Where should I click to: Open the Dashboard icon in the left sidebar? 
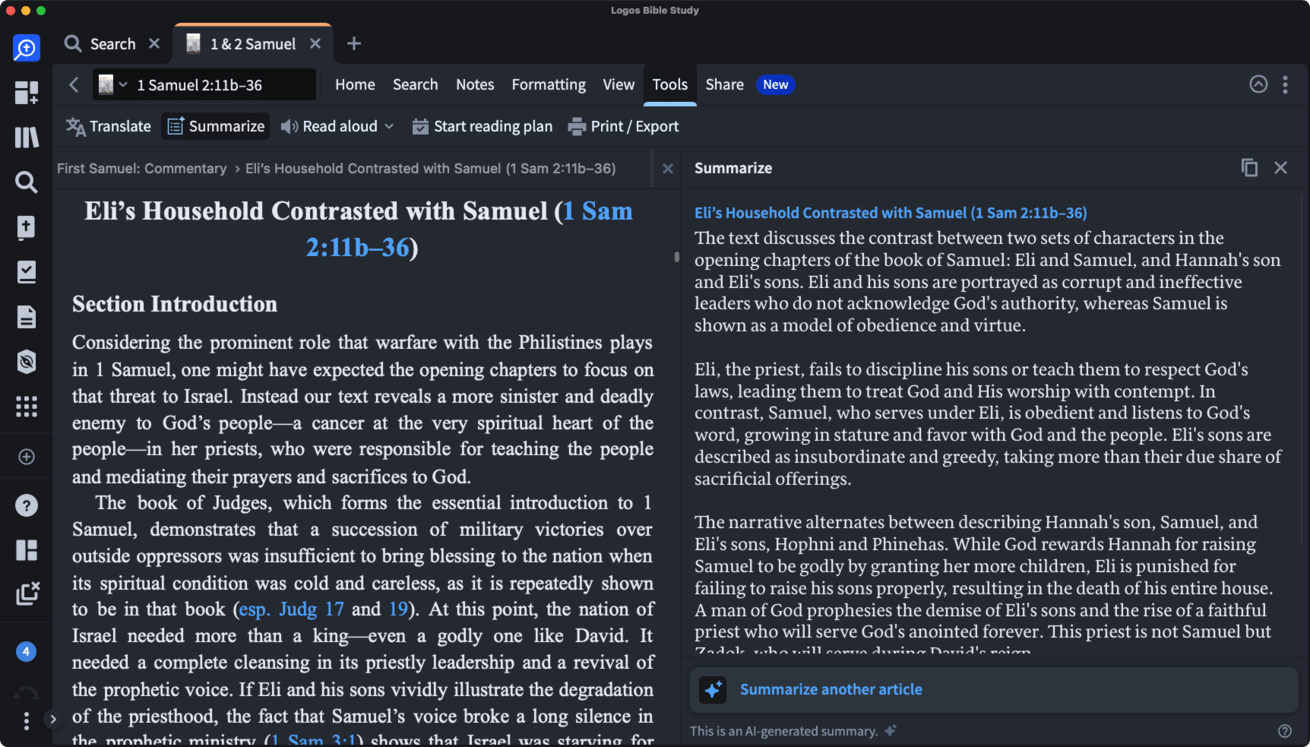click(26, 93)
